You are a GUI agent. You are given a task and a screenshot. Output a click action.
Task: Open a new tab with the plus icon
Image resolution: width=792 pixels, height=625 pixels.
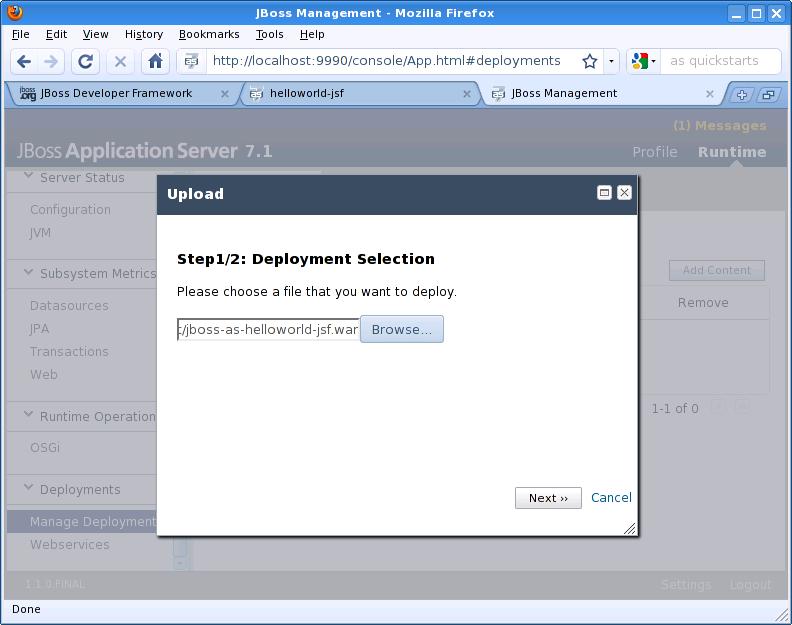pyautogui.click(x=741, y=94)
